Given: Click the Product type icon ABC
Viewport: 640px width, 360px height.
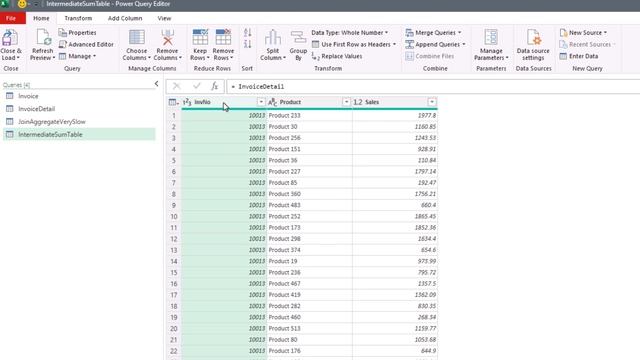Looking at the screenshot, I should (x=272, y=102).
